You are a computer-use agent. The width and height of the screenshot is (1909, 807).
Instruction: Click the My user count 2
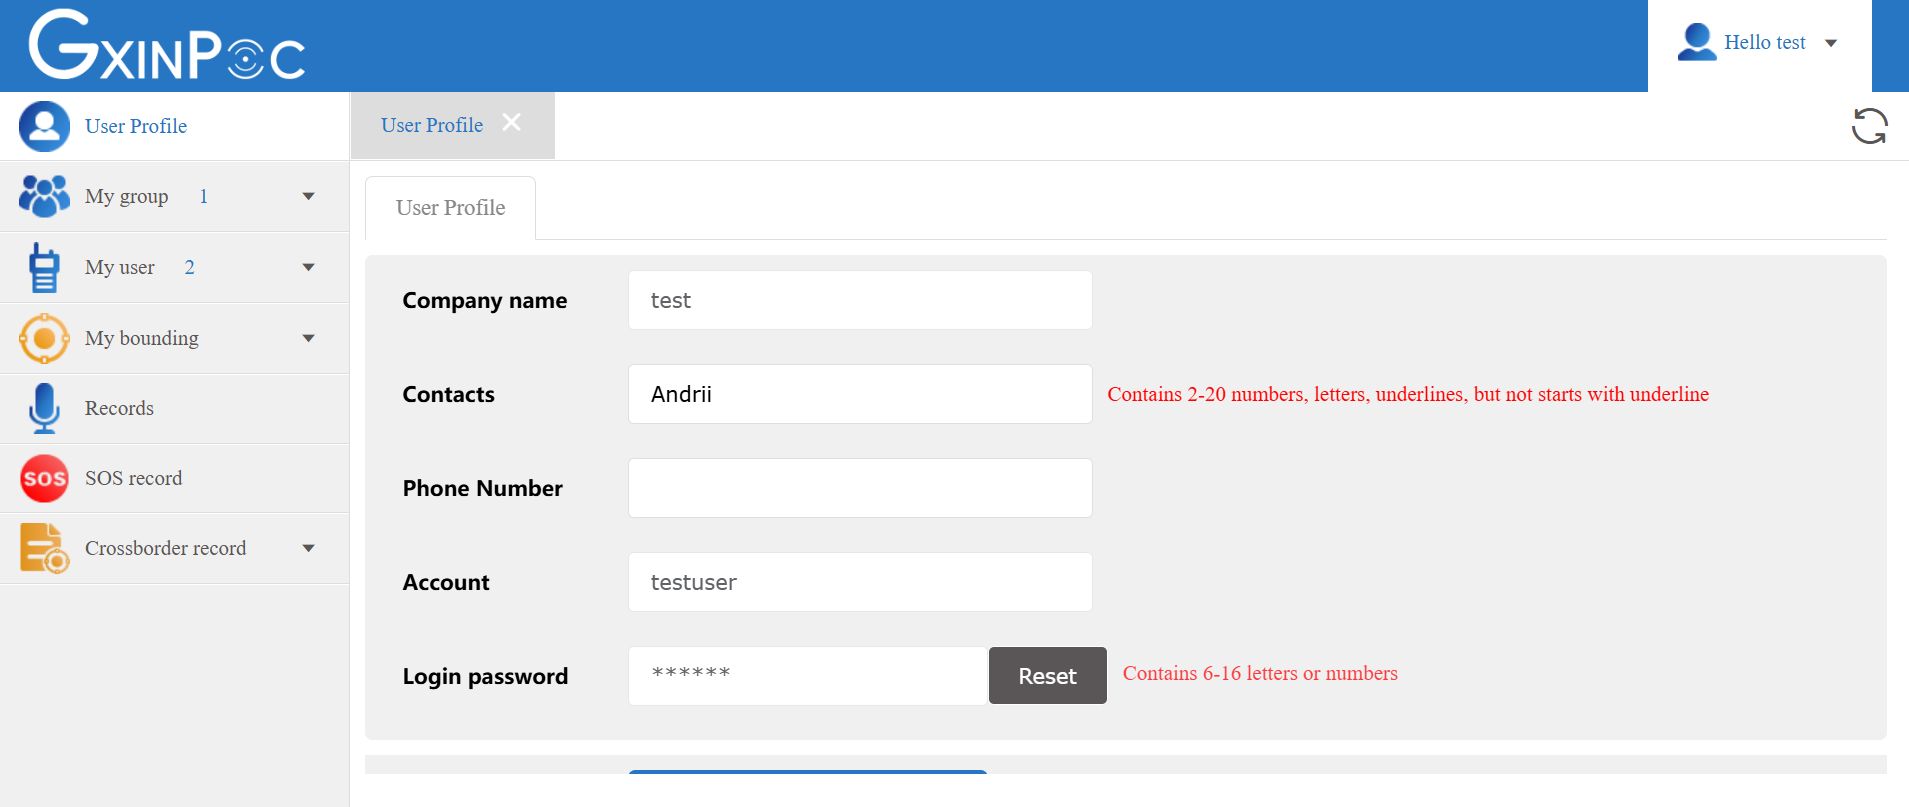(189, 267)
